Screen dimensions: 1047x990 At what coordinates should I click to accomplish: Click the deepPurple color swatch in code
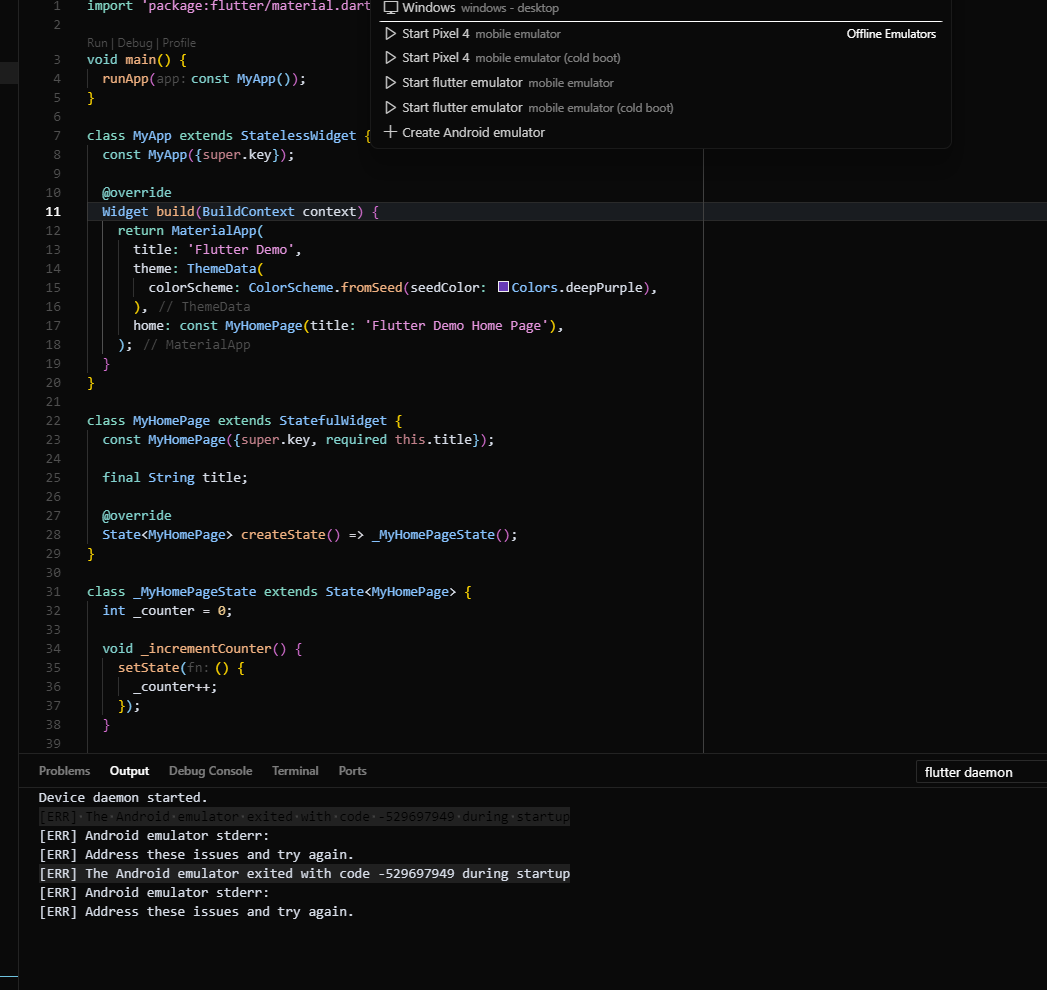pyautogui.click(x=503, y=287)
